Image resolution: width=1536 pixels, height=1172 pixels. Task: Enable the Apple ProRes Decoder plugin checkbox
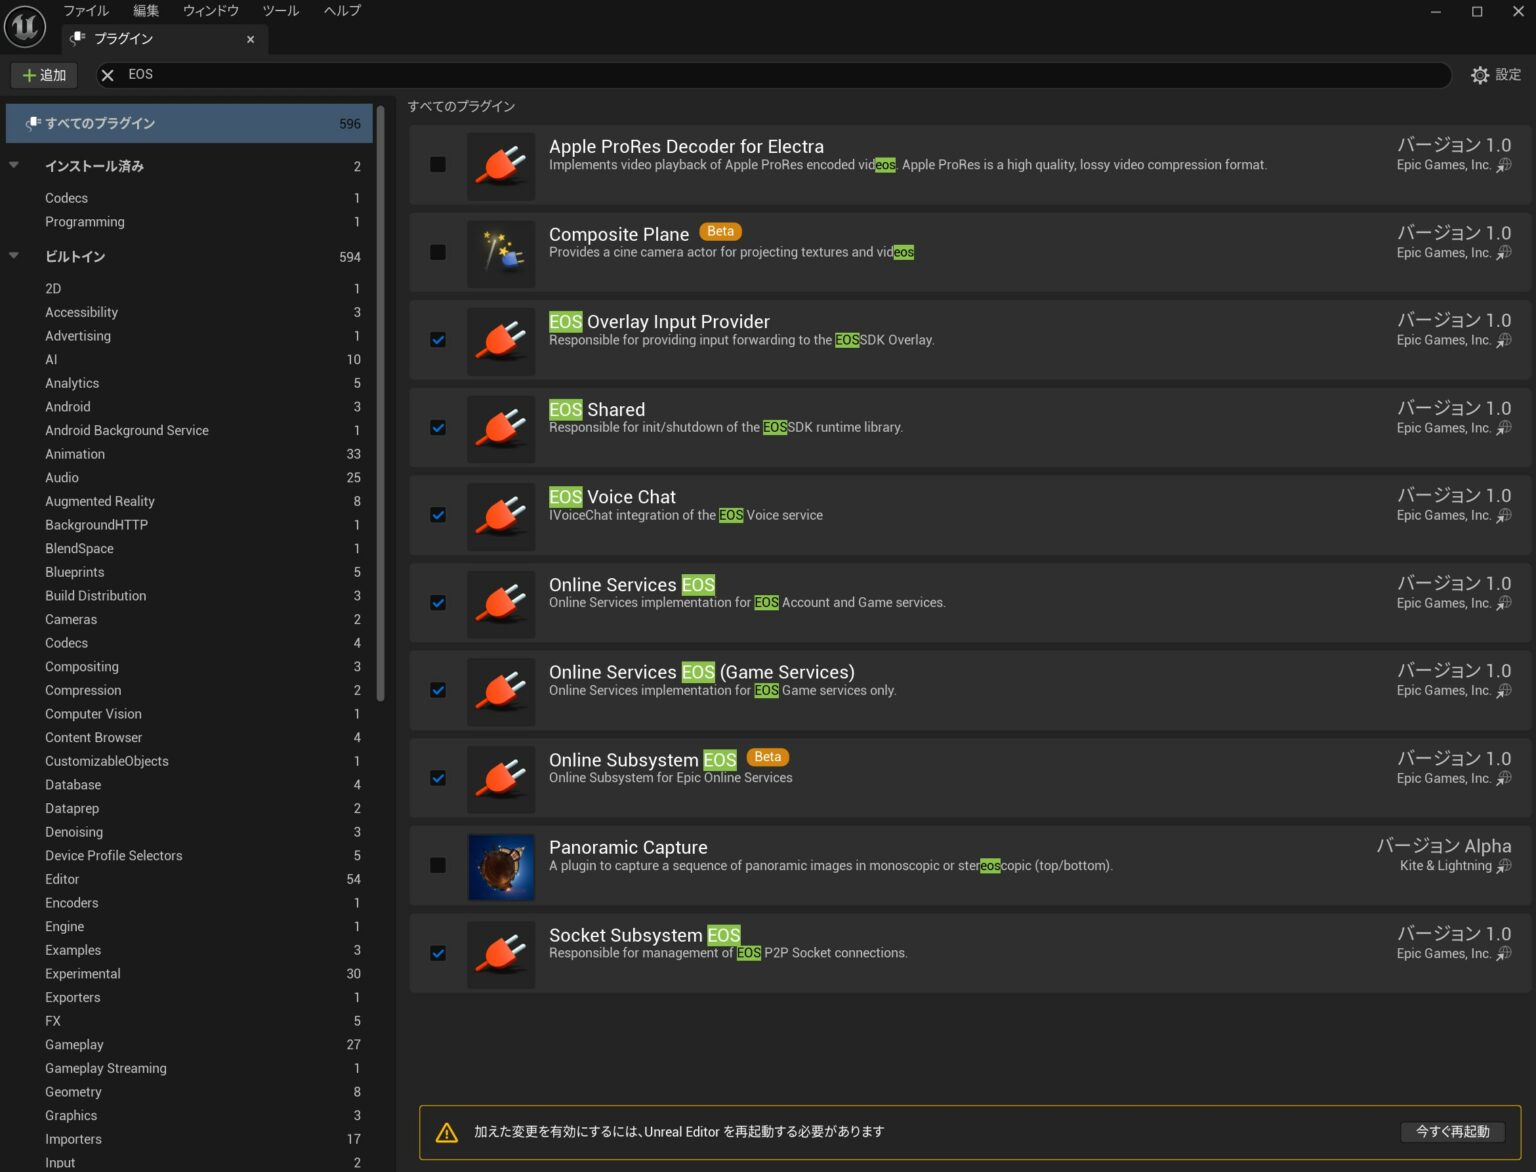coord(437,165)
